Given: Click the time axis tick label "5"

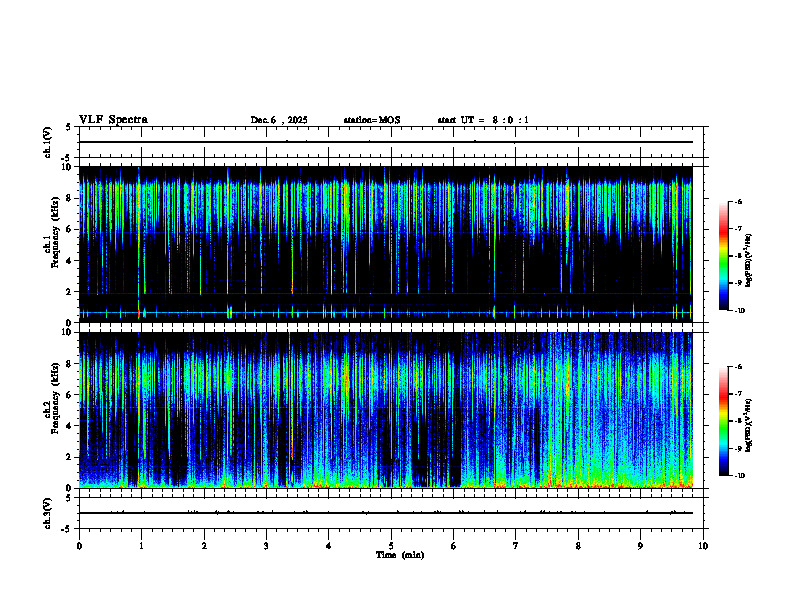Looking at the screenshot, I should [391, 546].
